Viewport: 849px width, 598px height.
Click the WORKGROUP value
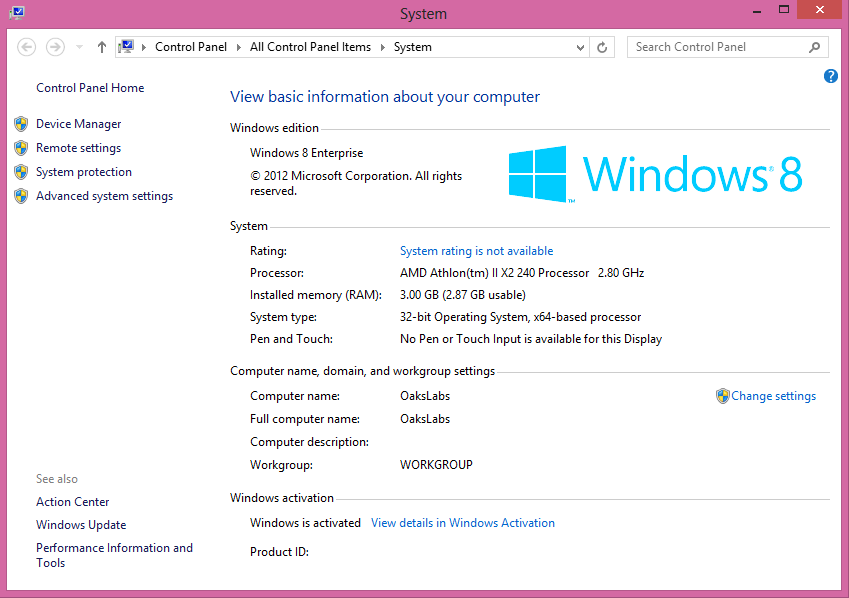pyautogui.click(x=436, y=465)
